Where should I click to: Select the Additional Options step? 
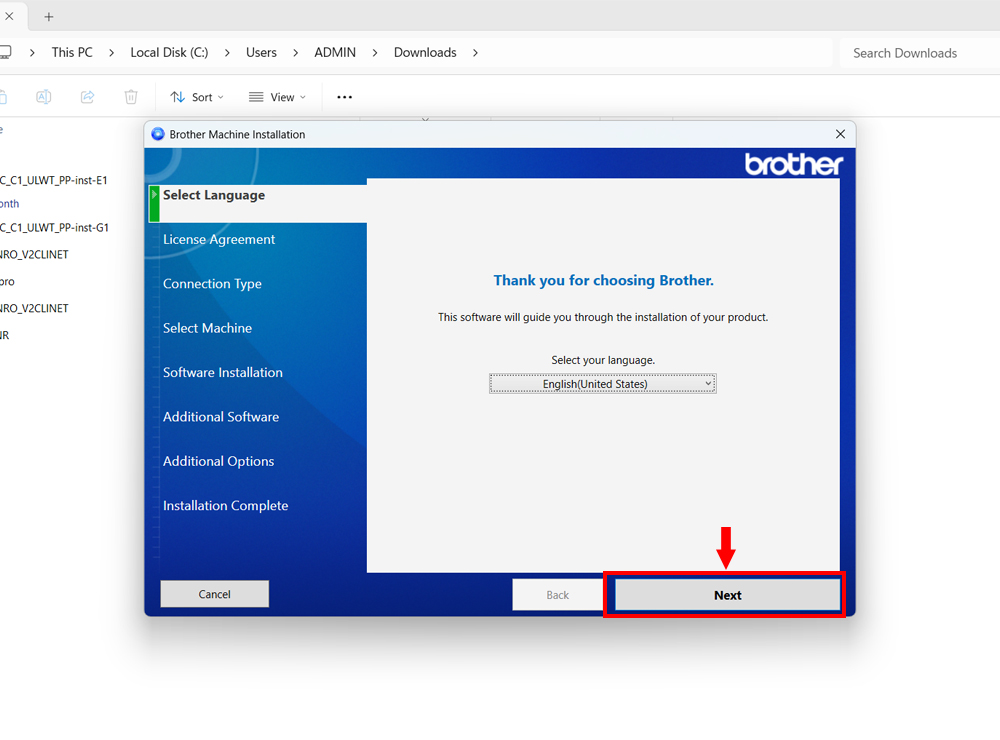(218, 461)
